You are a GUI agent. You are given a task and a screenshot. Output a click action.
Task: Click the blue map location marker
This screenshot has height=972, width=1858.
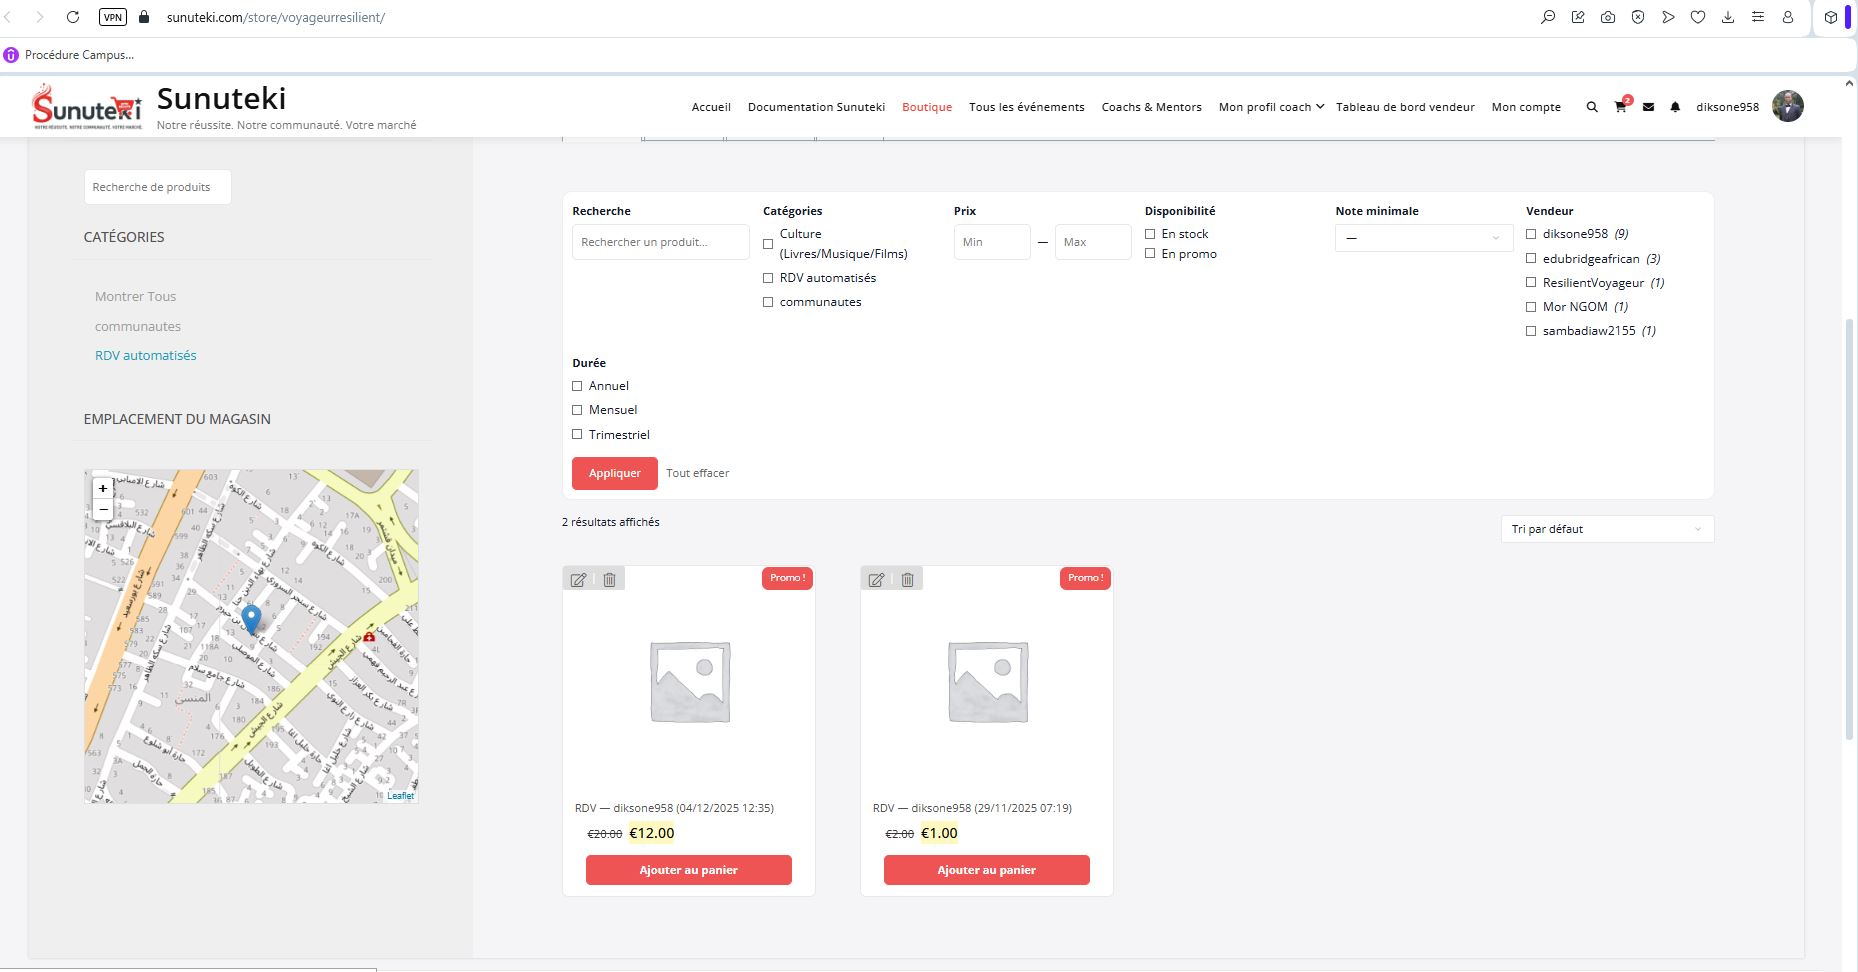pyautogui.click(x=252, y=618)
